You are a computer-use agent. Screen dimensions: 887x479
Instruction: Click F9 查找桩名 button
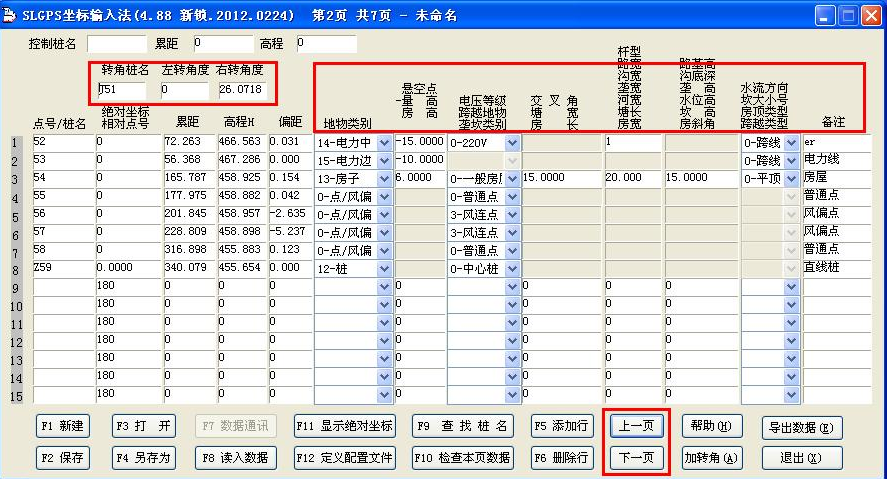pyautogui.click(x=463, y=426)
